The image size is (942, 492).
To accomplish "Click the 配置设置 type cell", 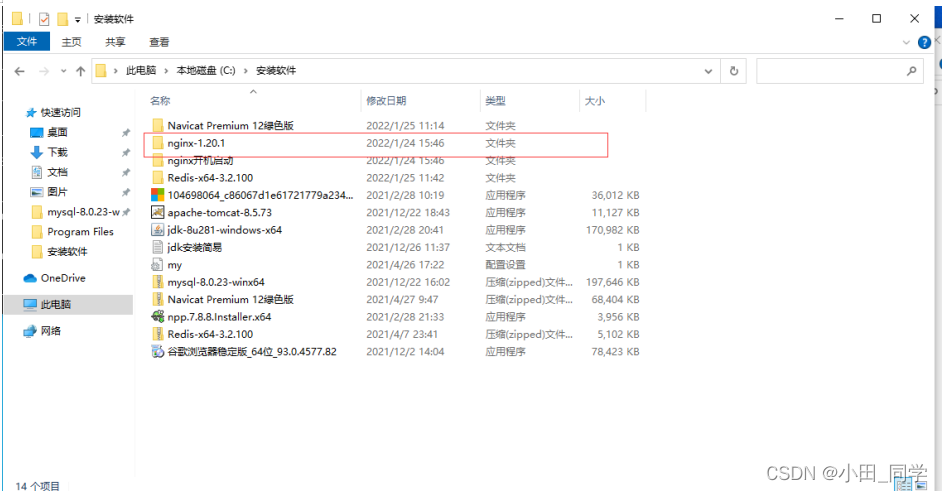I will (x=505, y=265).
